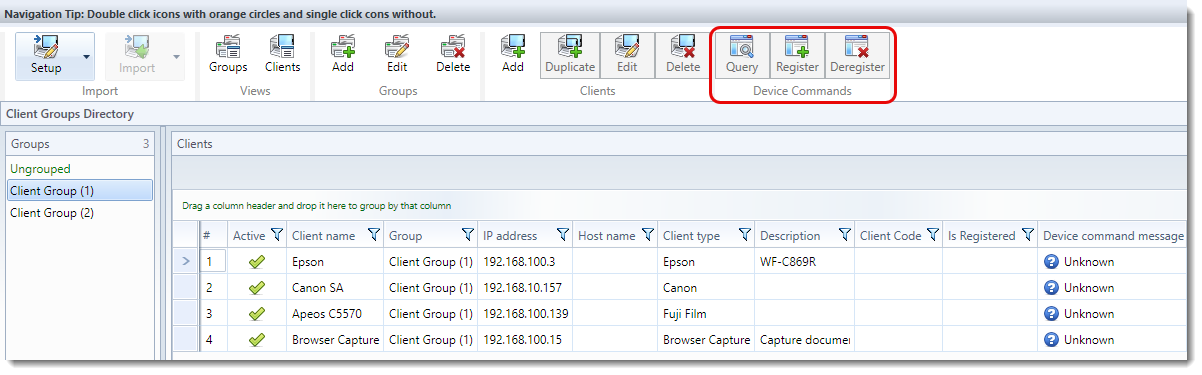1202x375 pixels.
Task: Select Ungrouped in Groups list
Action: click(x=80, y=169)
